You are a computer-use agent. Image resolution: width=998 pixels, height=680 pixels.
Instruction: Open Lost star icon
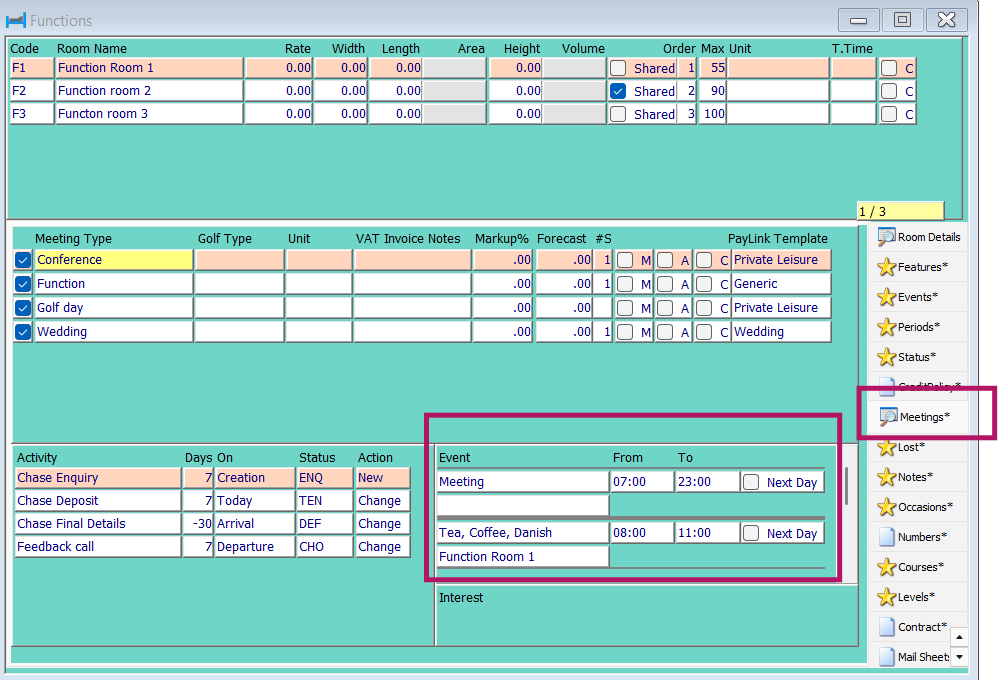(x=886, y=448)
